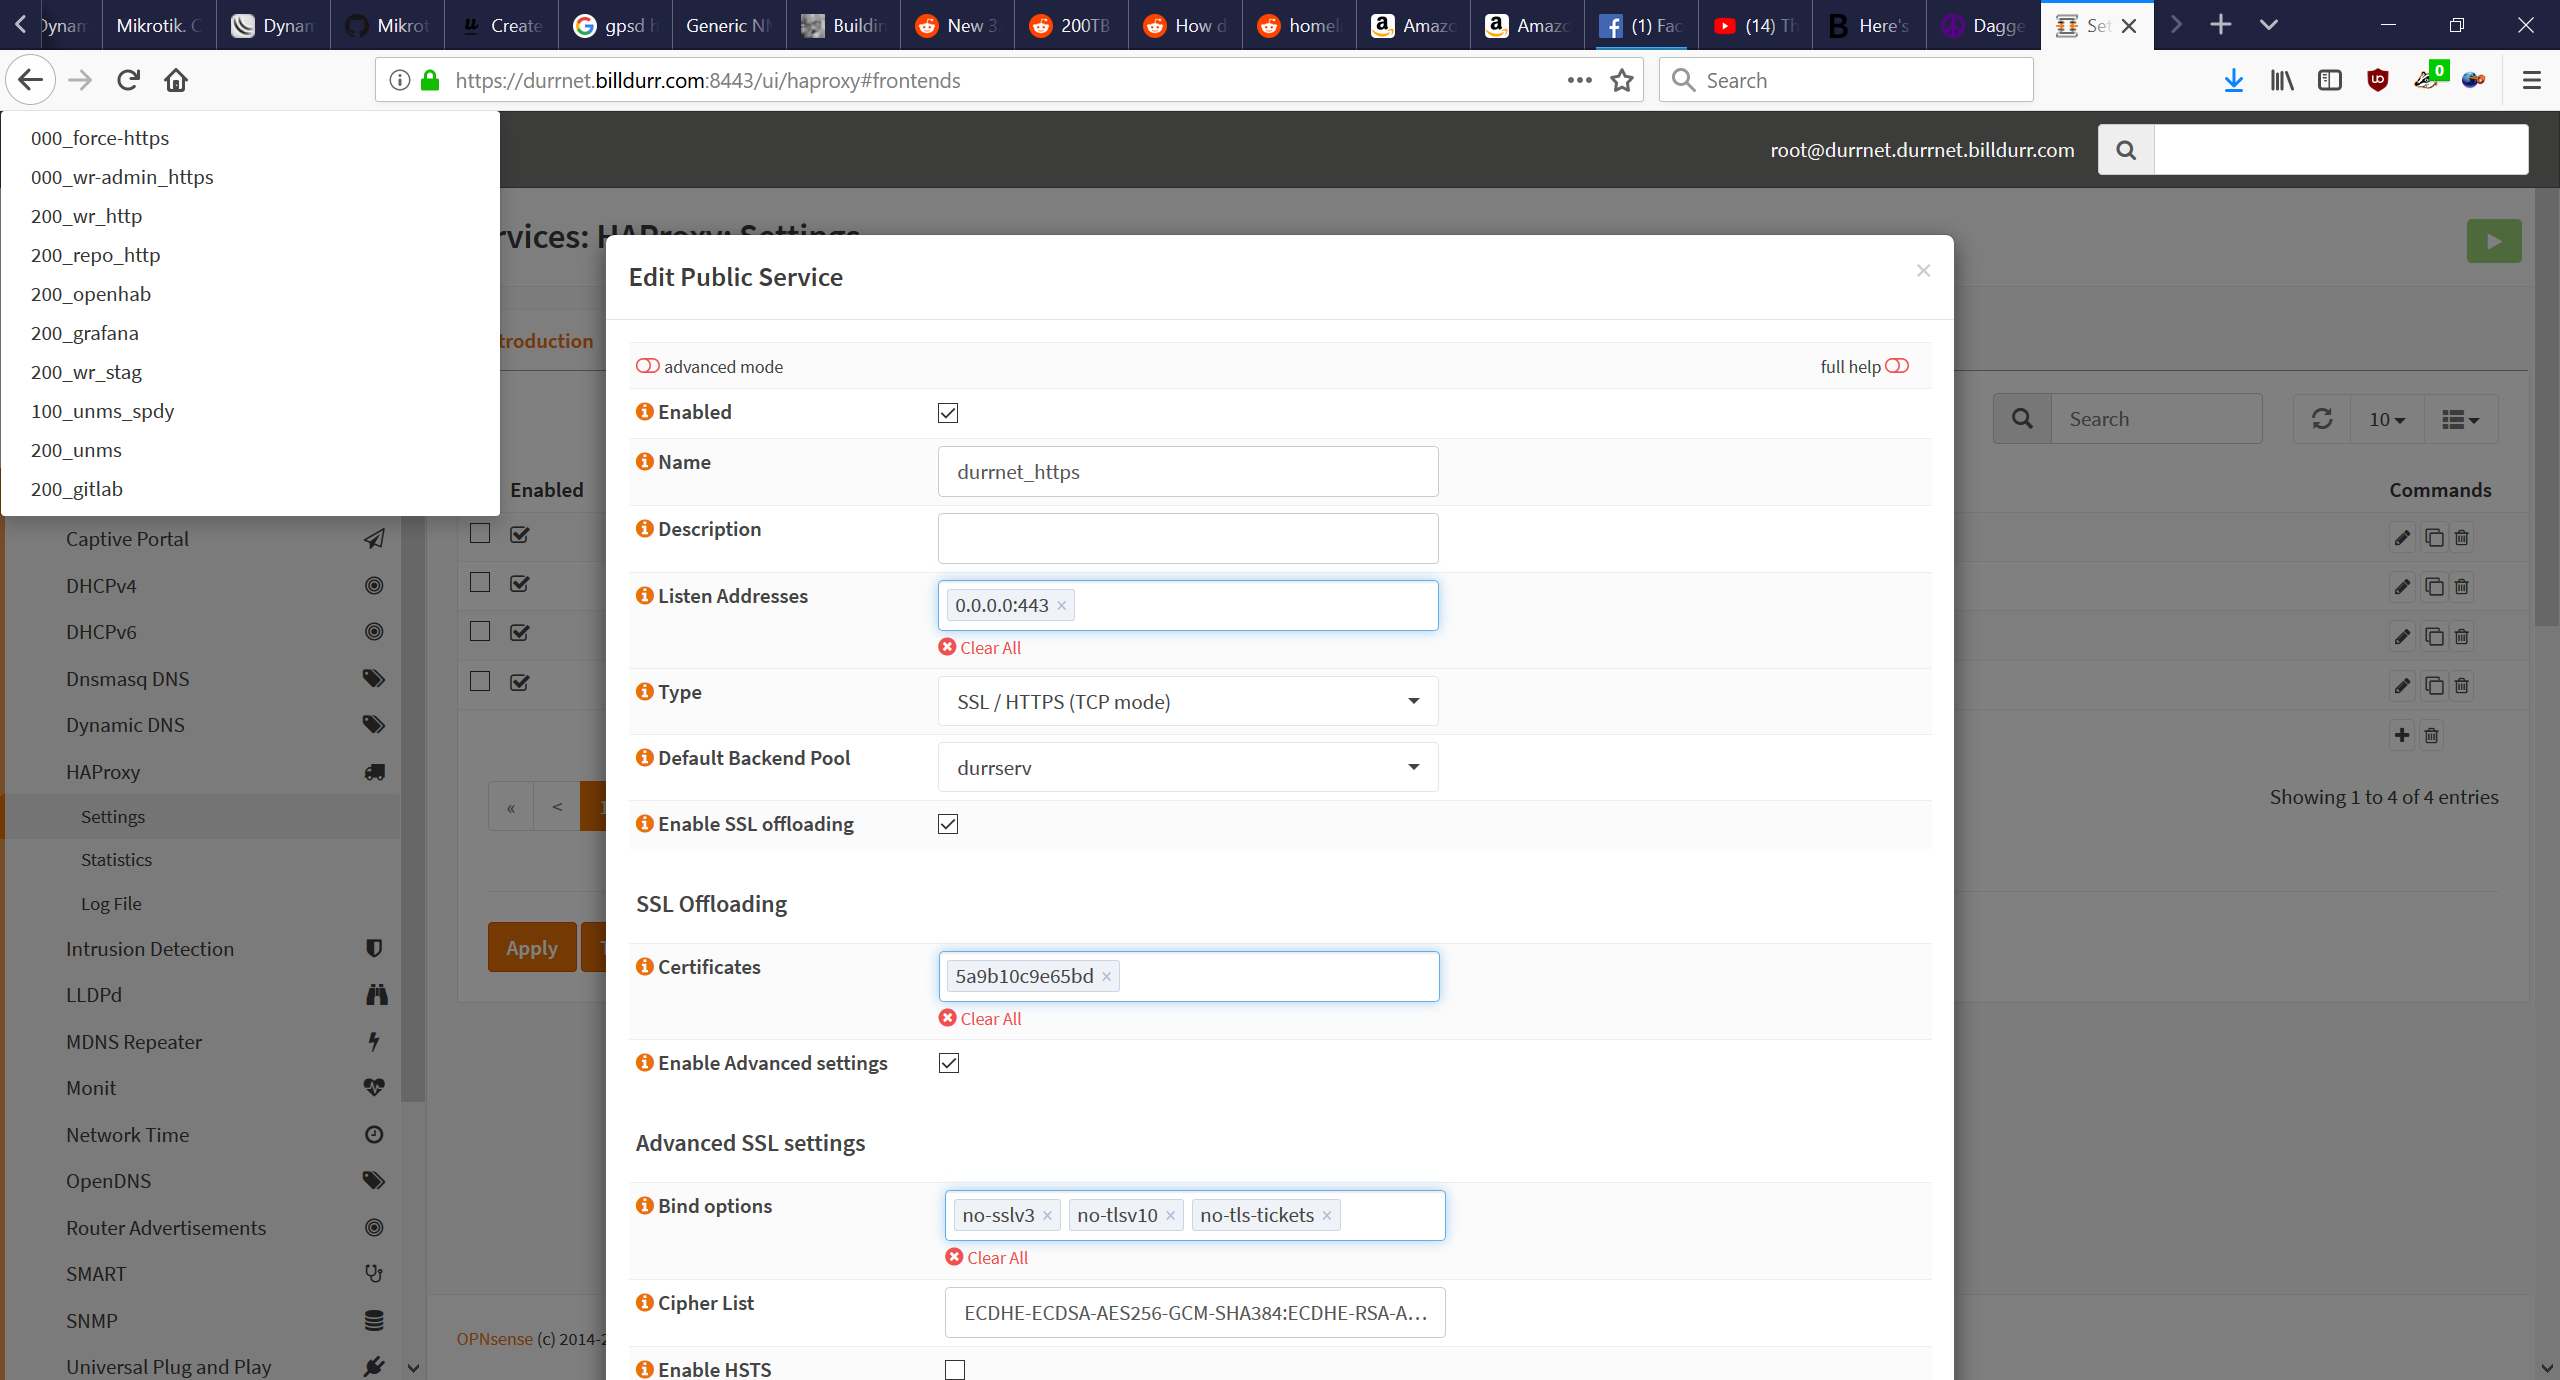The width and height of the screenshot is (2560, 1380).
Task: Uncheck the Enabled checkbox for durrnet_https
Action: (947, 412)
